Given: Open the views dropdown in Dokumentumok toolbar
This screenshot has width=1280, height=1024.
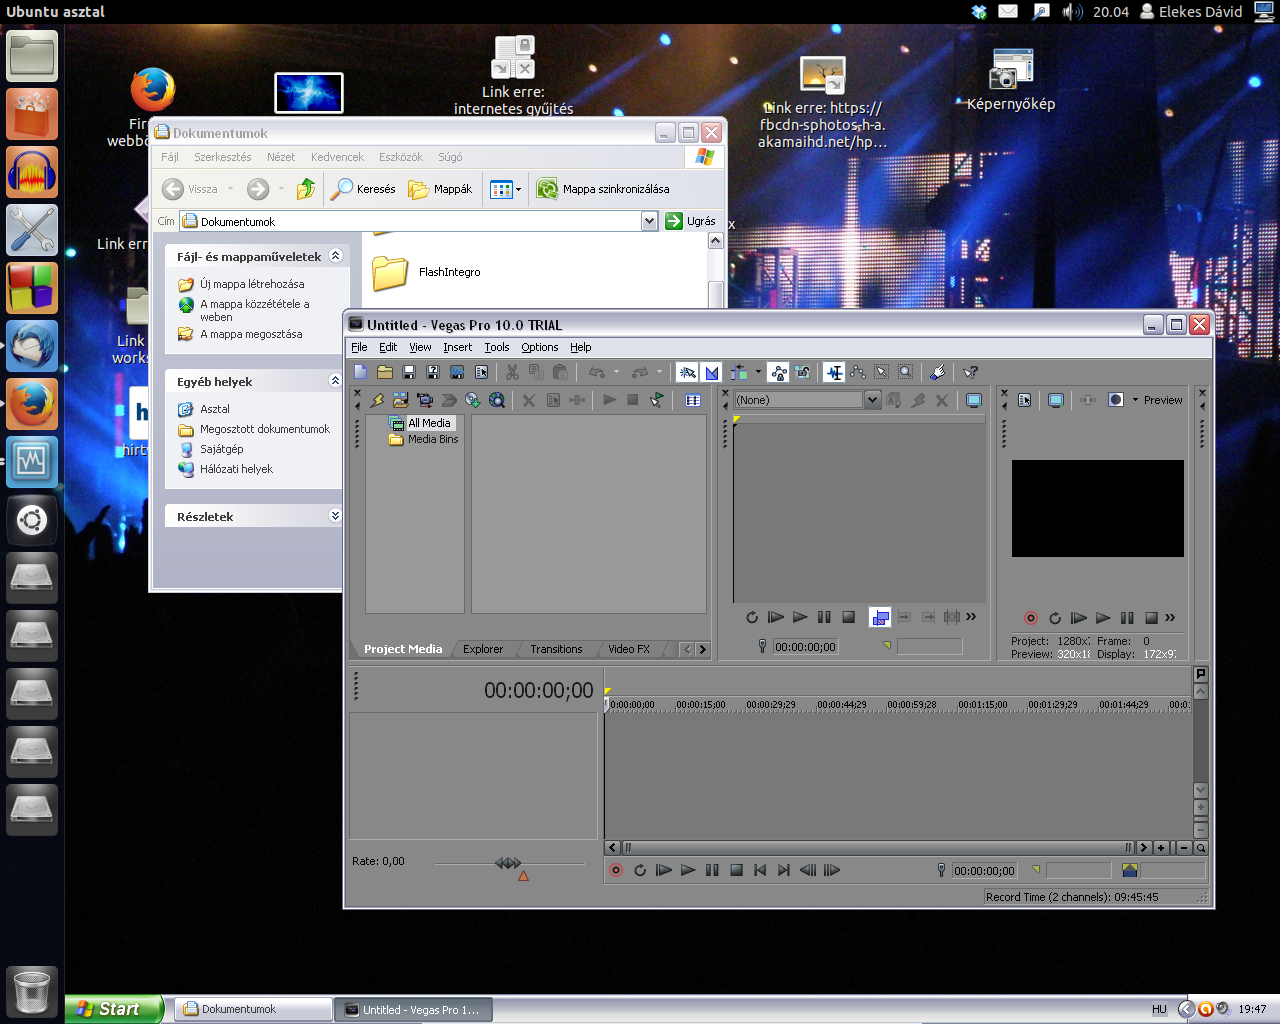Looking at the screenshot, I should pyautogui.click(x=518, y=189).
